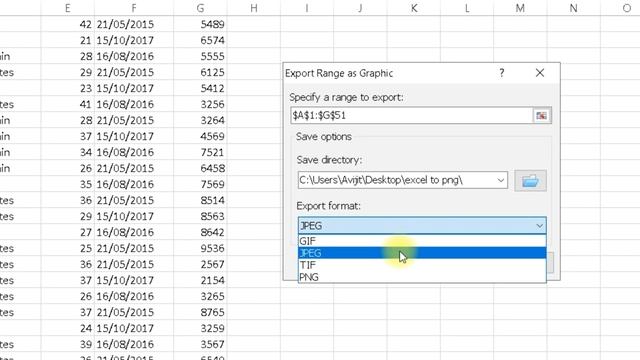Select cell 42 in column E
640x360 pixels.
coord(67,24)
